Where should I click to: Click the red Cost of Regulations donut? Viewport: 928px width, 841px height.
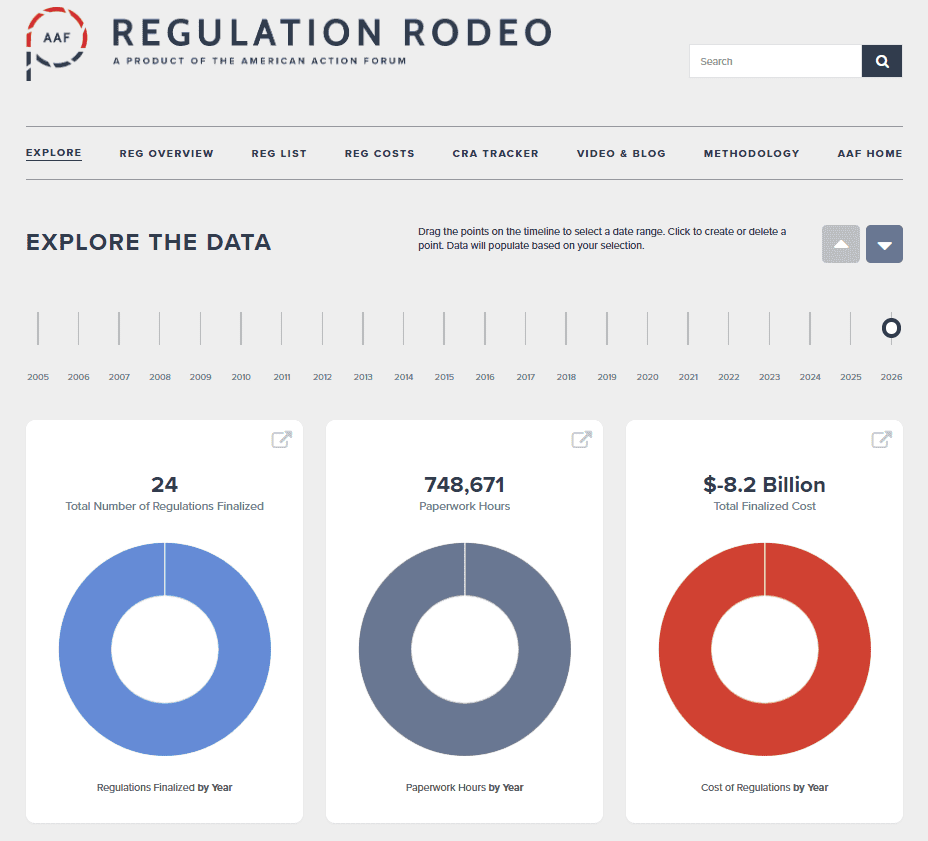click(685, 650)
